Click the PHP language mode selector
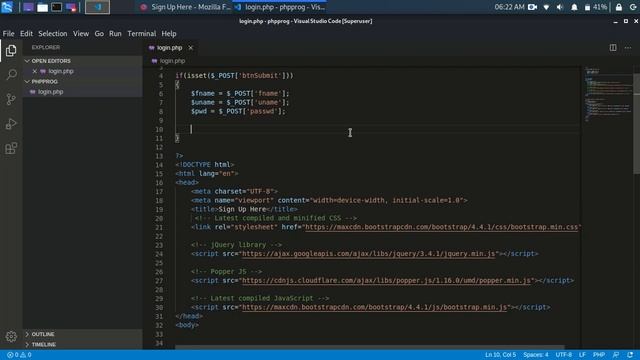The height and width of the screenshot is (360, 640). [599, 355]
